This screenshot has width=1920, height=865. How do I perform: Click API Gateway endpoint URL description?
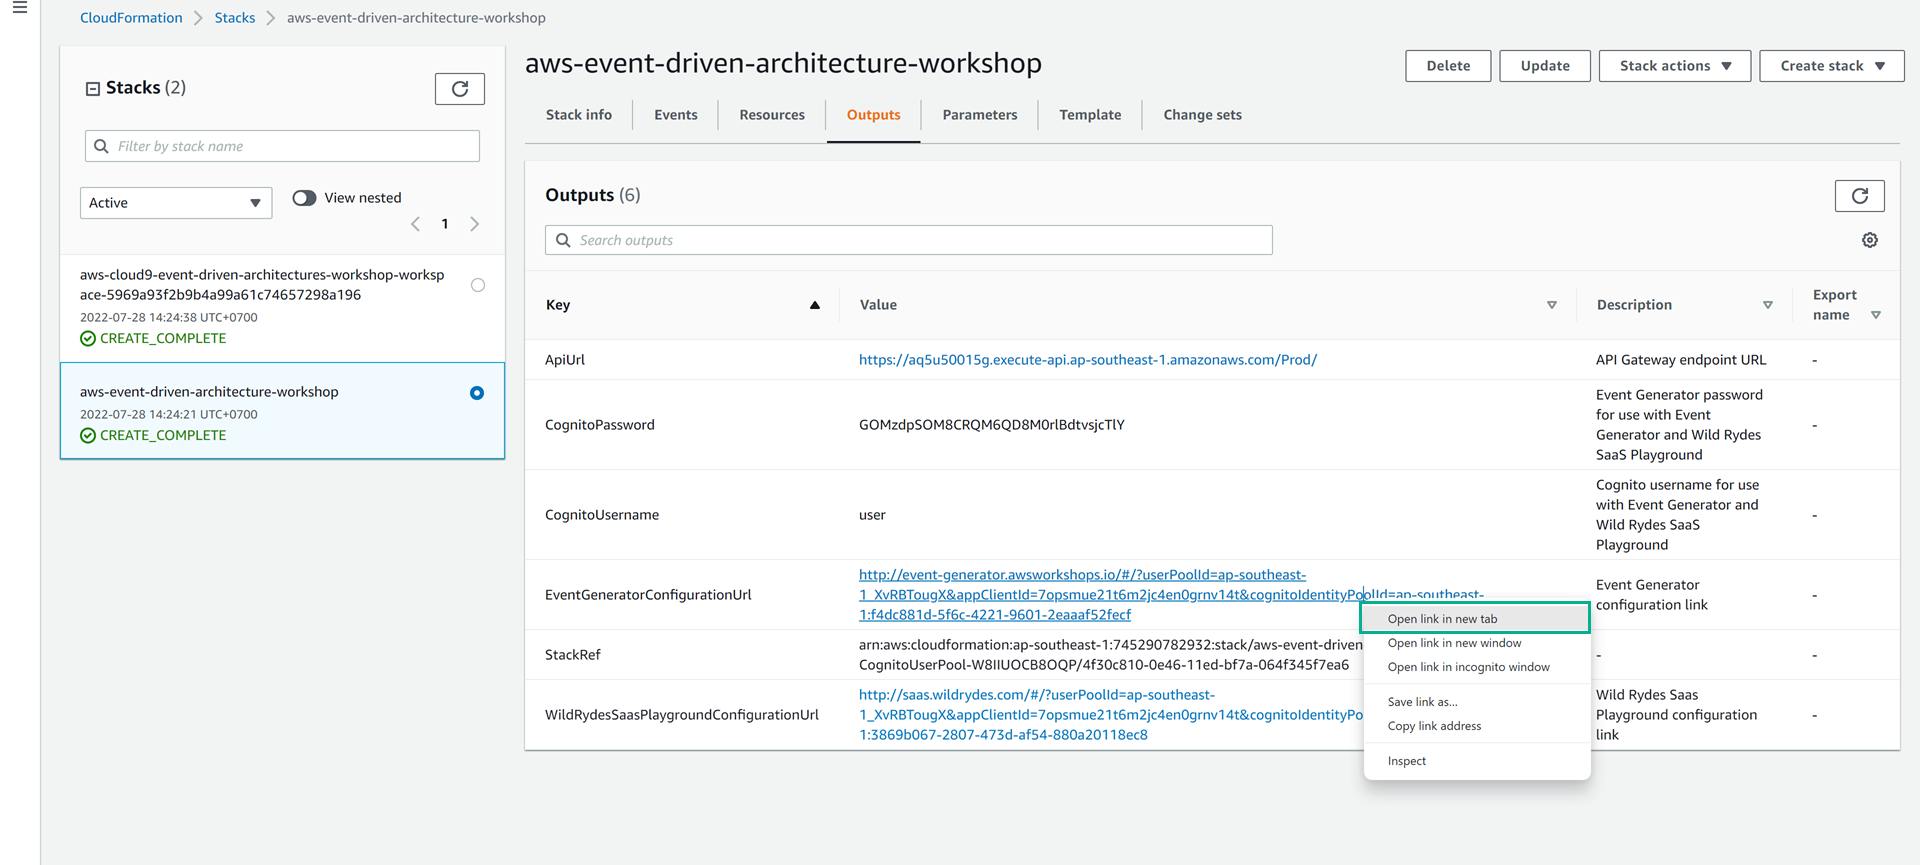tap(1681, 360)
